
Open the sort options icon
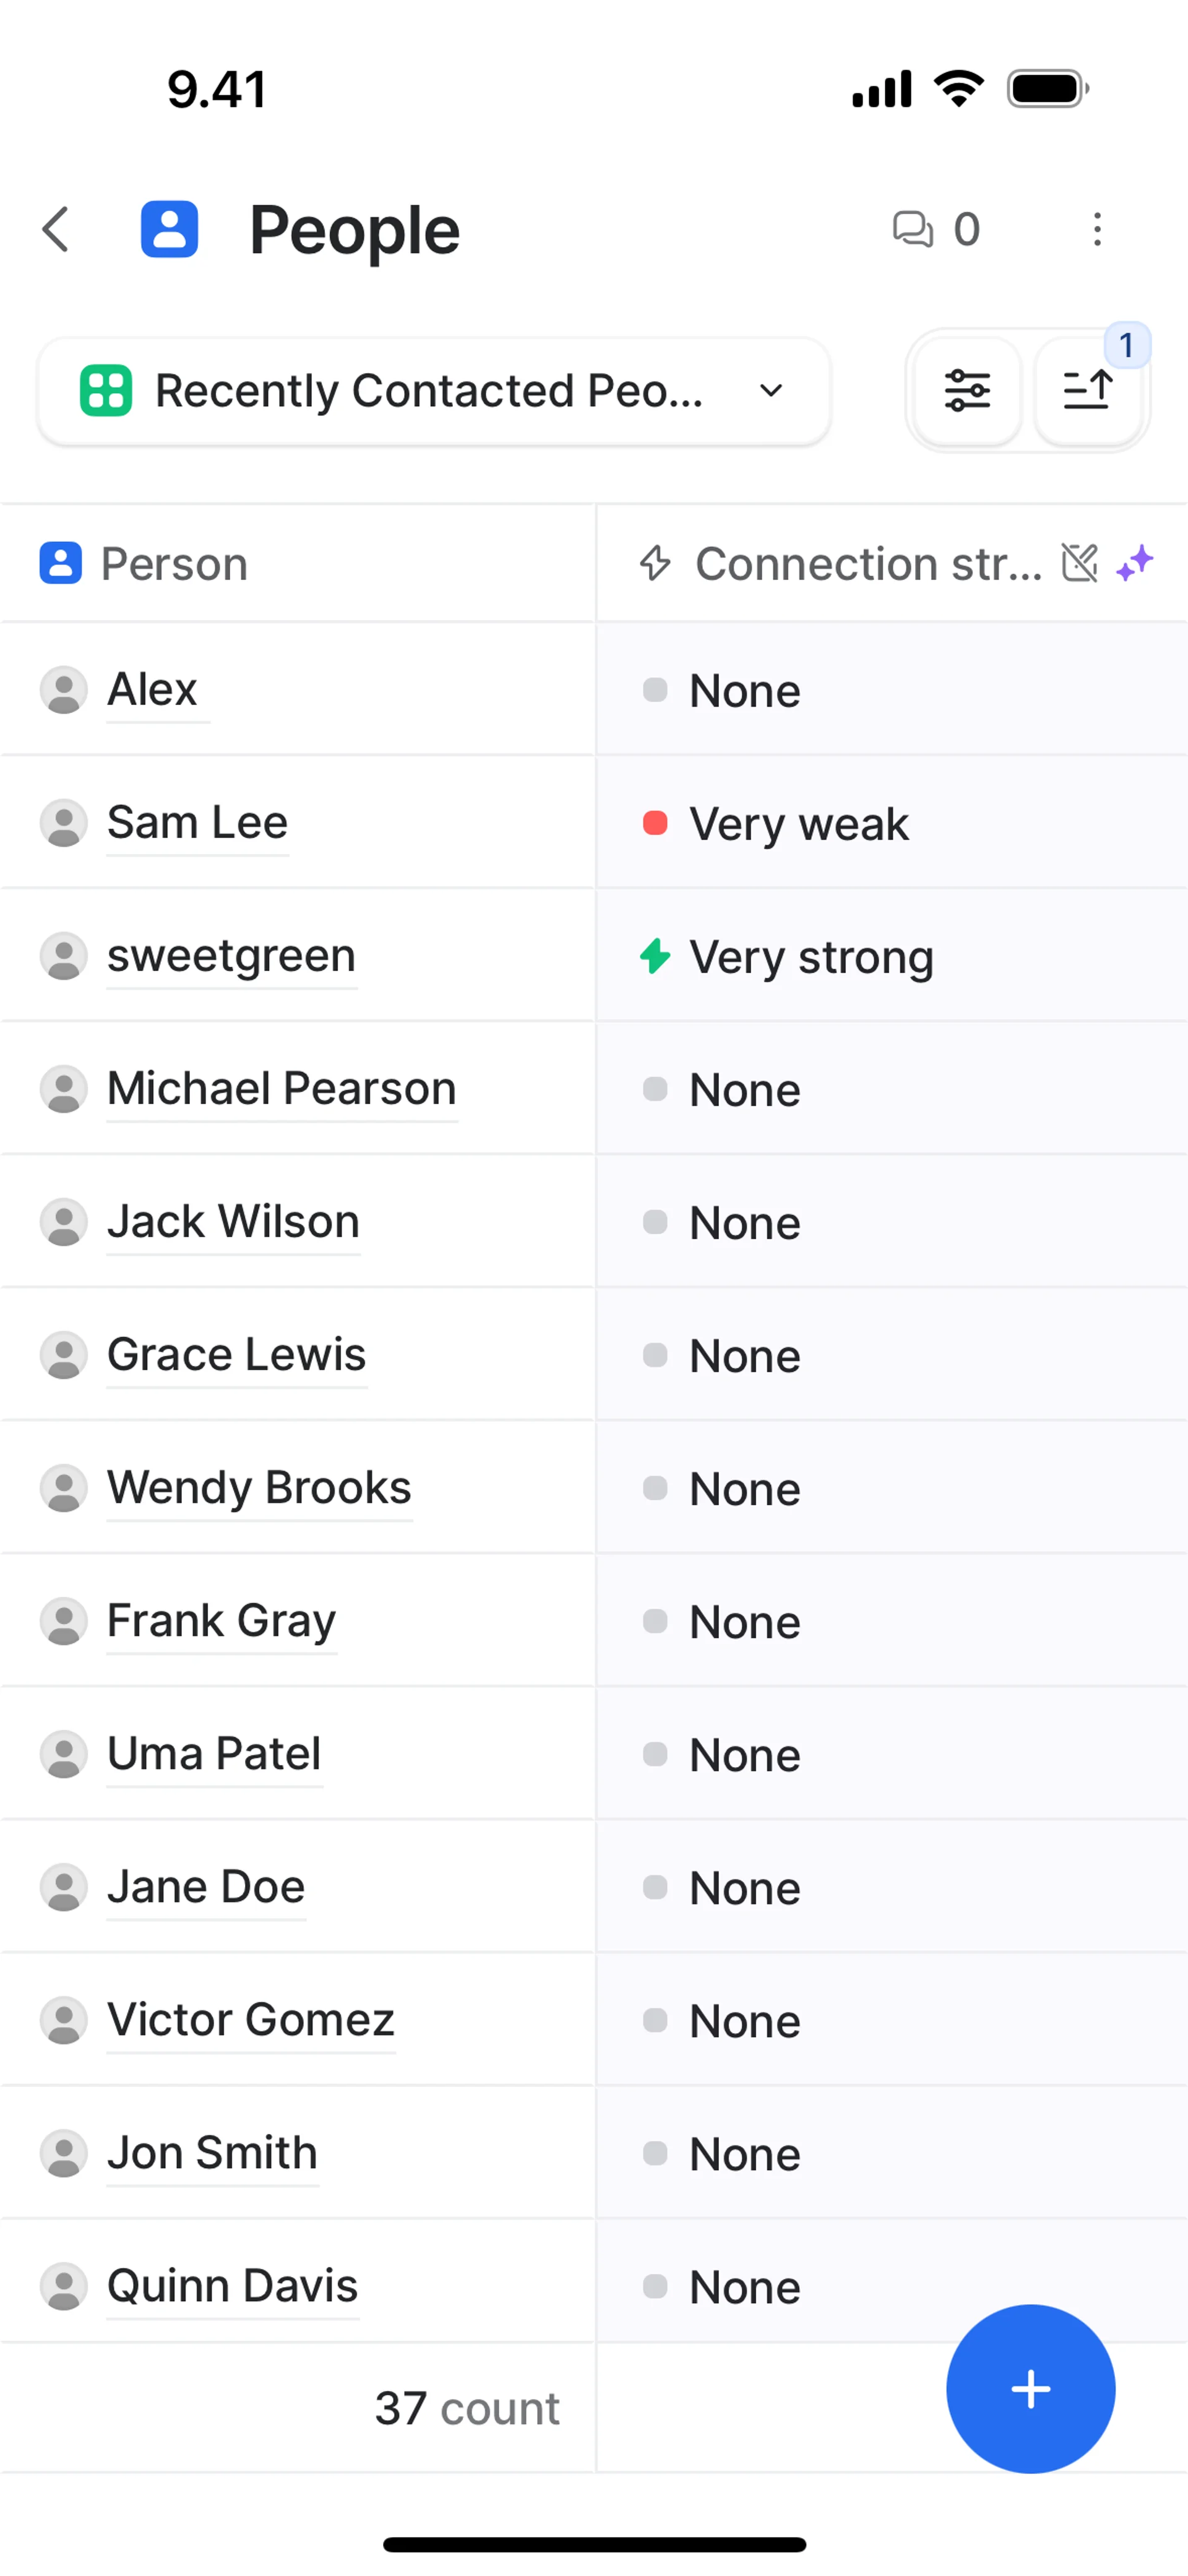click(1088, 391)
